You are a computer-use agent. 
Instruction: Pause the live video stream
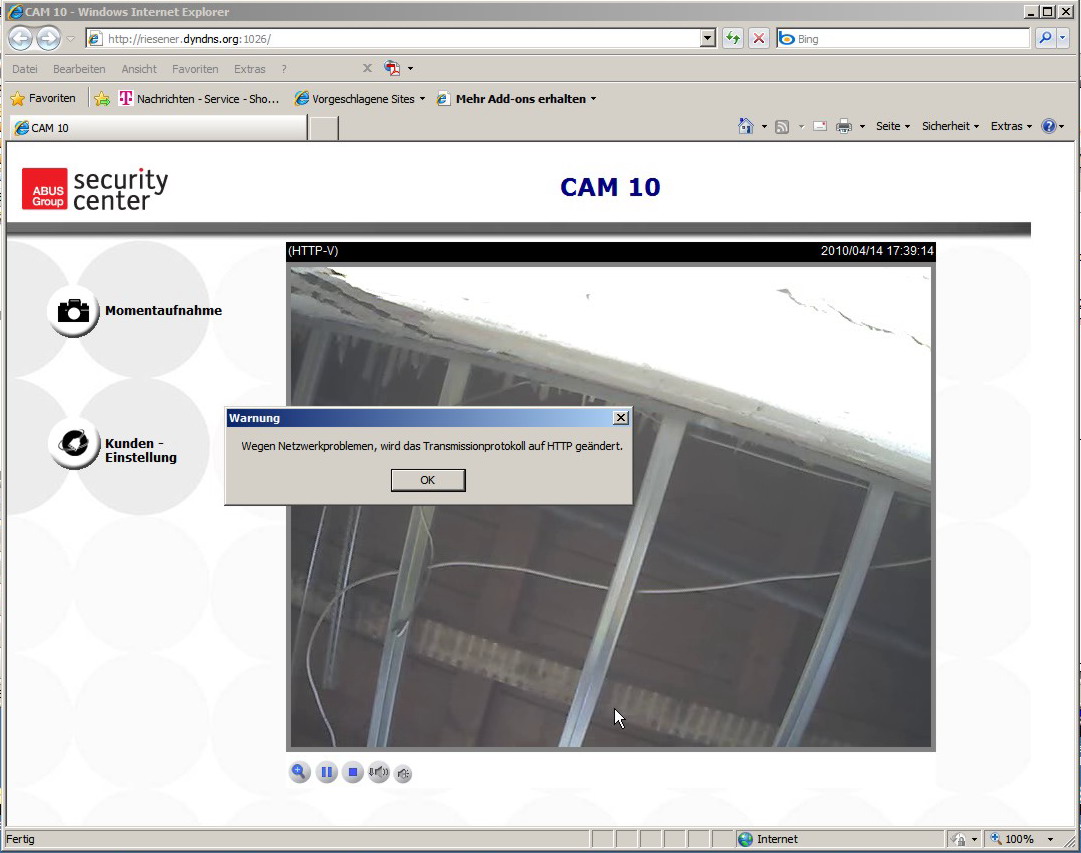click(327, 772)
